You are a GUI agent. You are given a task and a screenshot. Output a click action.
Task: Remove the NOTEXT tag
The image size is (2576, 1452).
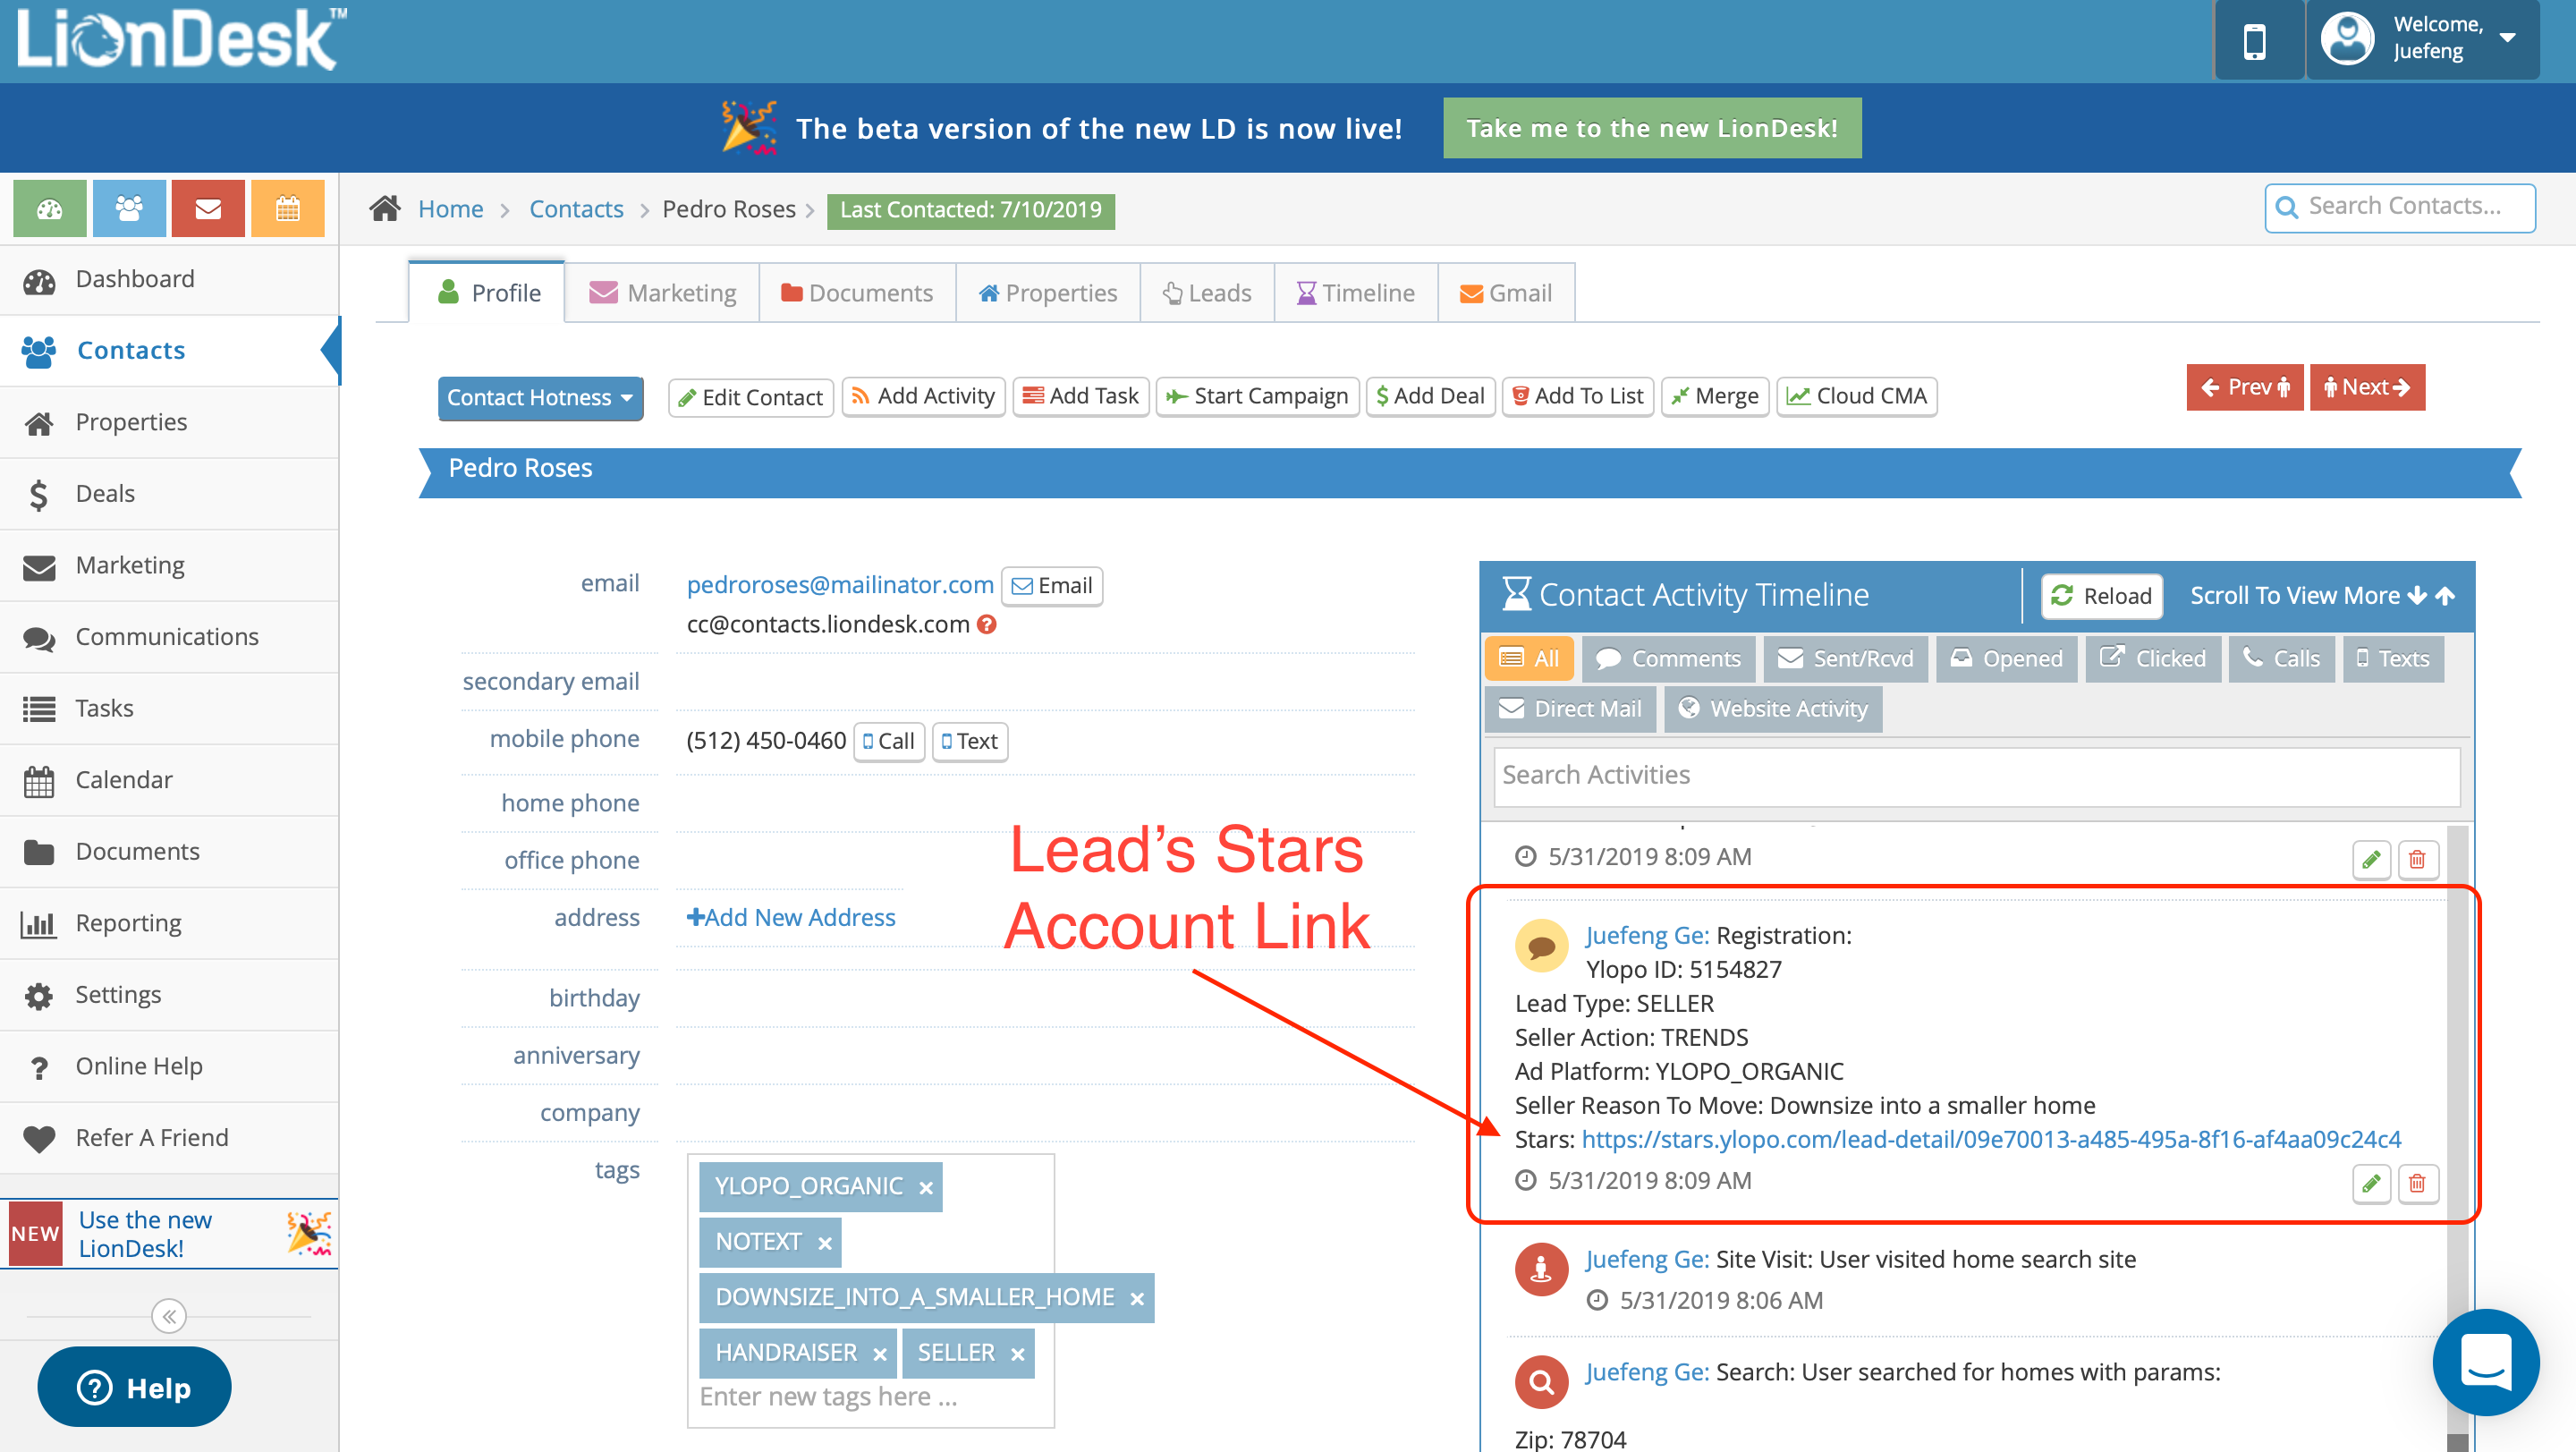point(825,1243)
